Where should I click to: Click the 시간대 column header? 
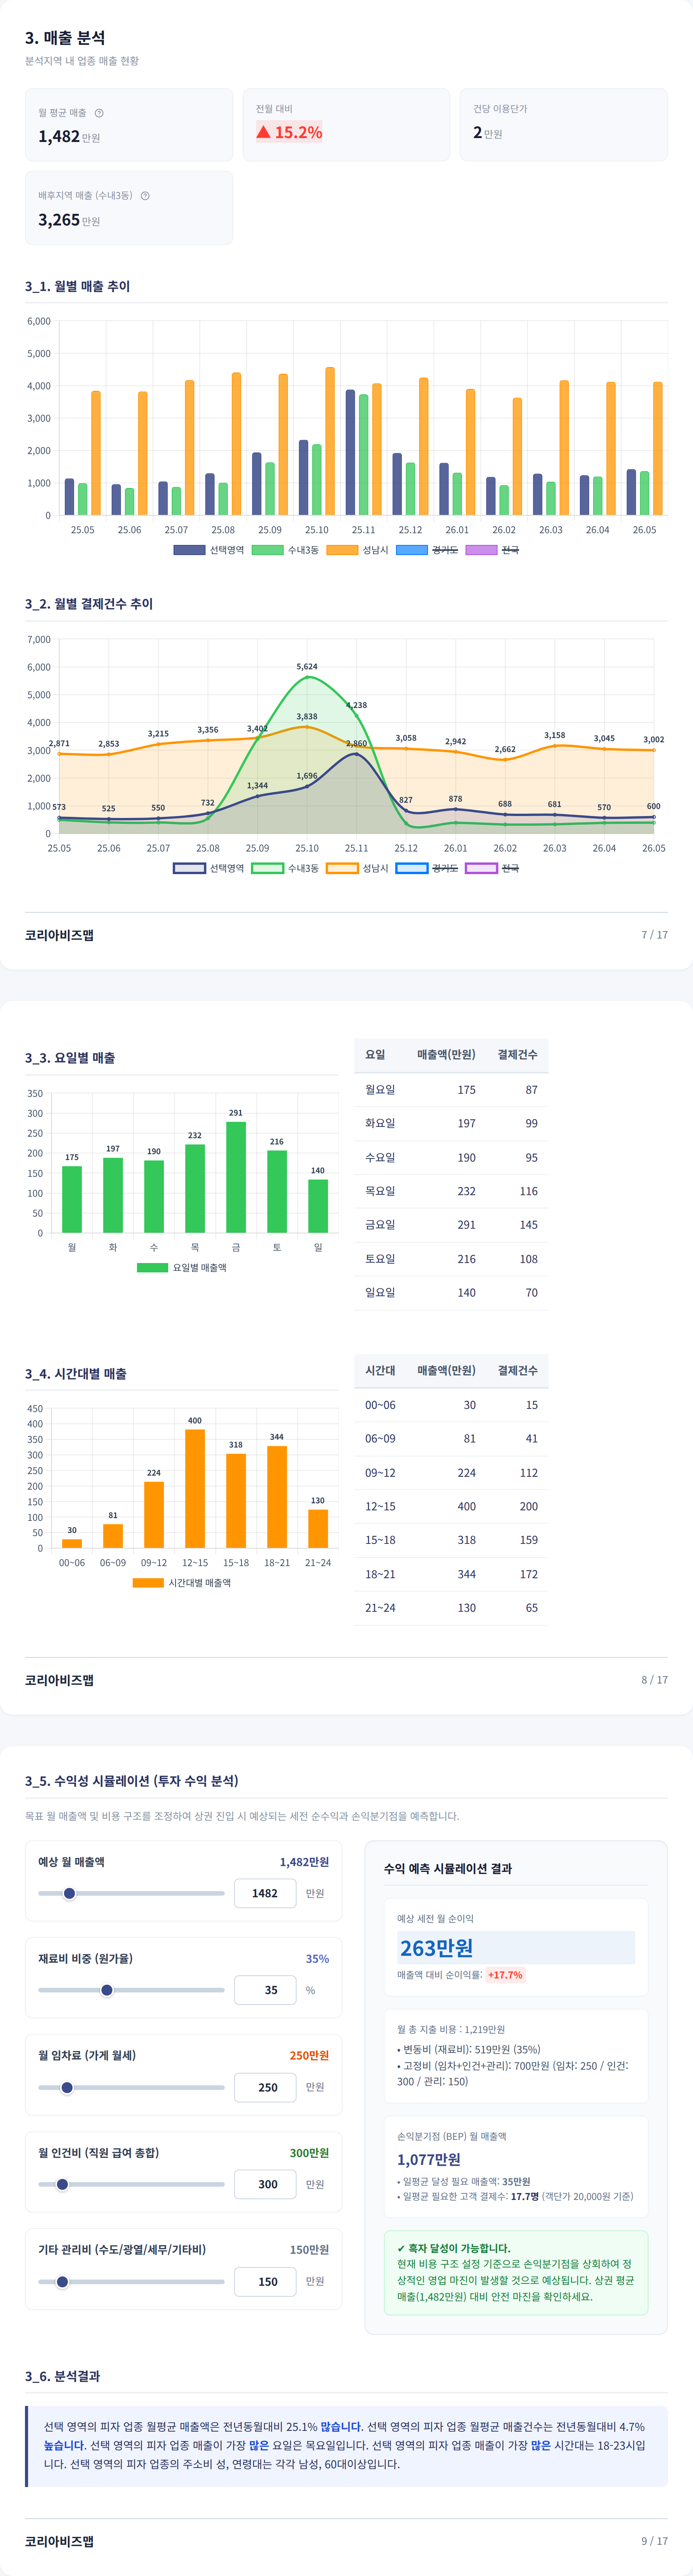(380, 1371)
